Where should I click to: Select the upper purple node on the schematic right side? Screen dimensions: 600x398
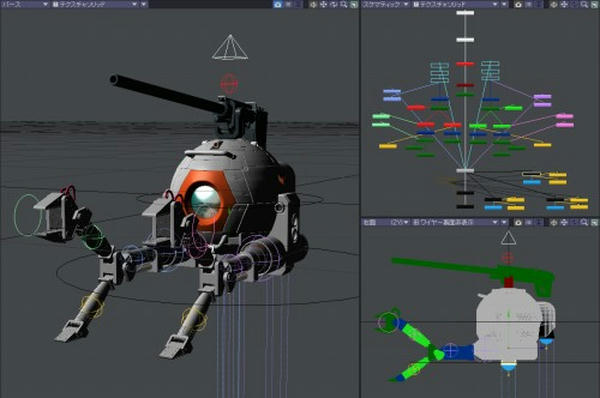[x=542, y=97]
